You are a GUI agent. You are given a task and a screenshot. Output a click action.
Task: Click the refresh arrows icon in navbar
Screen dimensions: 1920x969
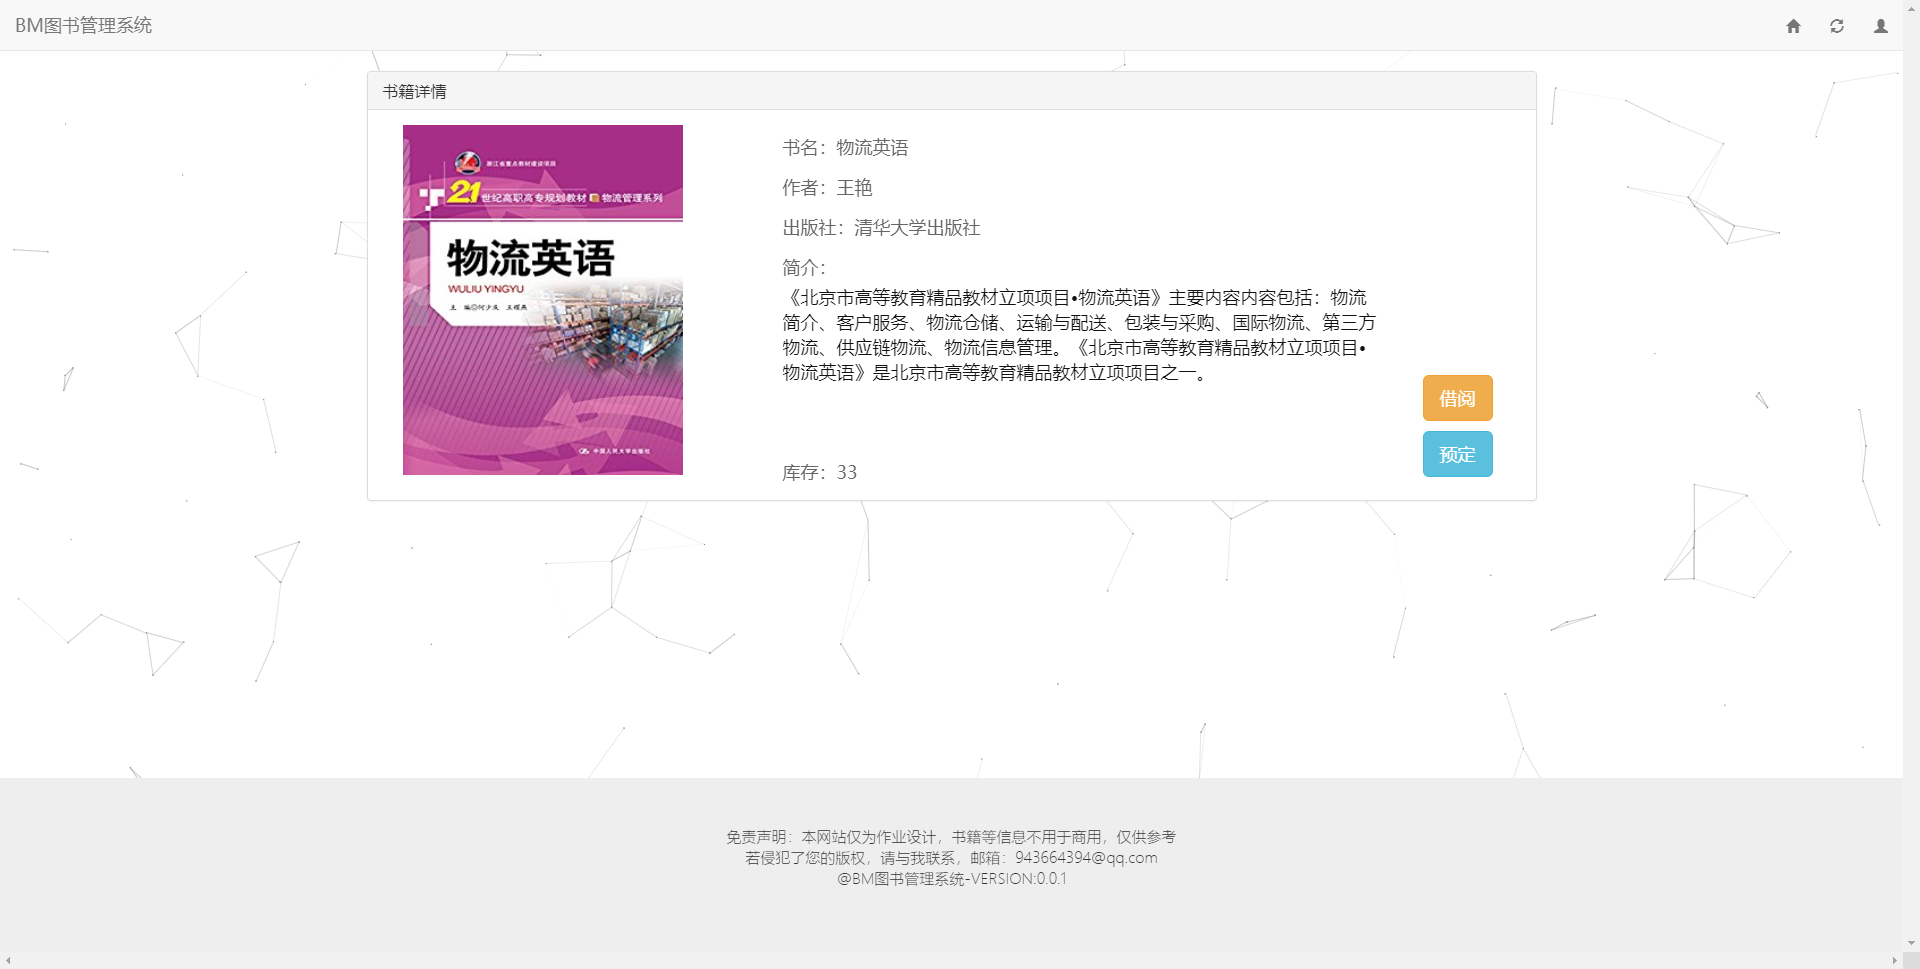[x=1837, y=26]
